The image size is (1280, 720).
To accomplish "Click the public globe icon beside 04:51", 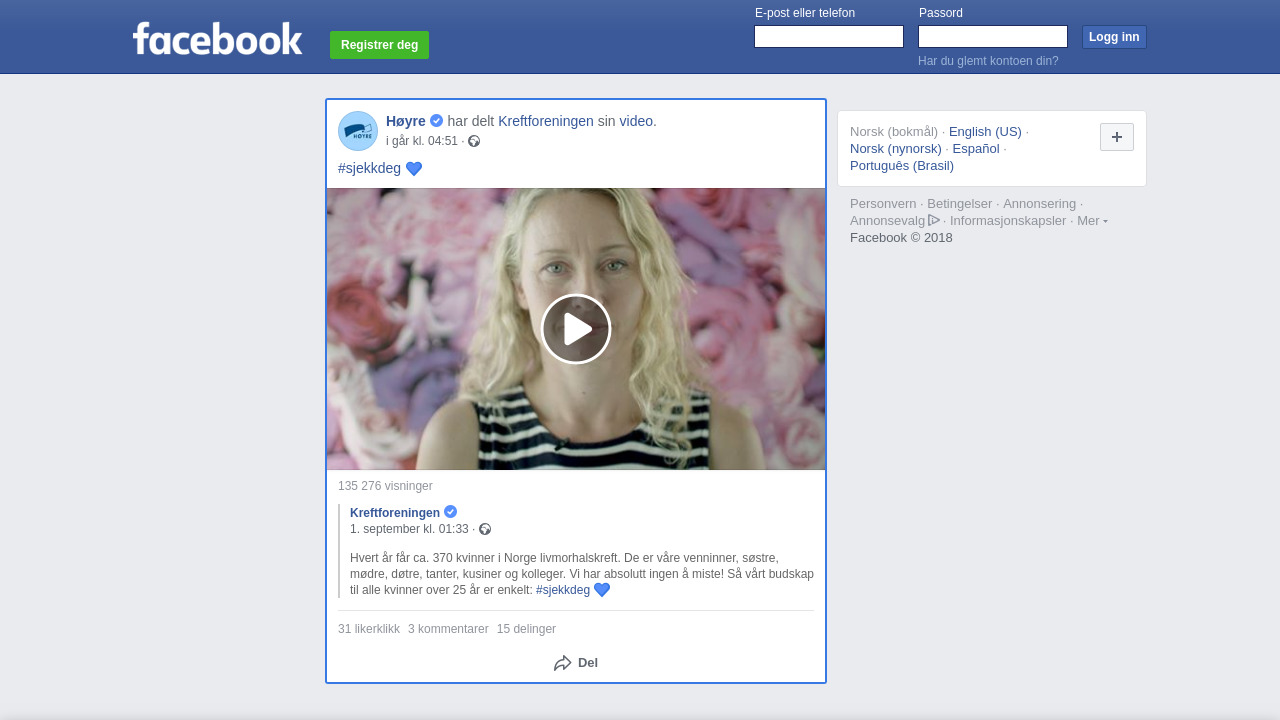I will click(x=474, y=141).
